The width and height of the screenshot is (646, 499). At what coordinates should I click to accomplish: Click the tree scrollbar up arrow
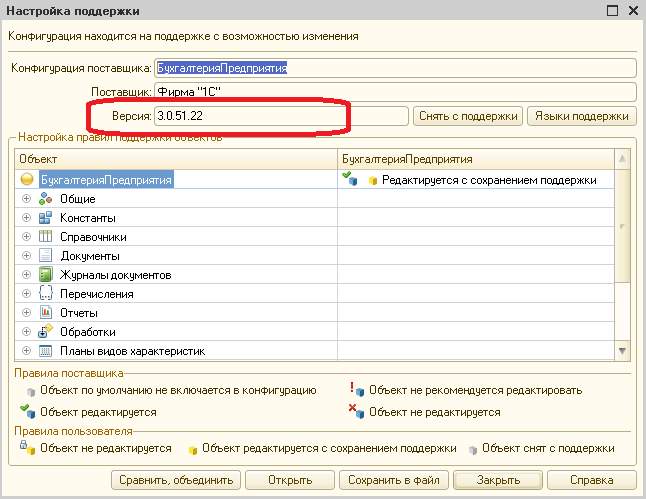coord(623,159)
